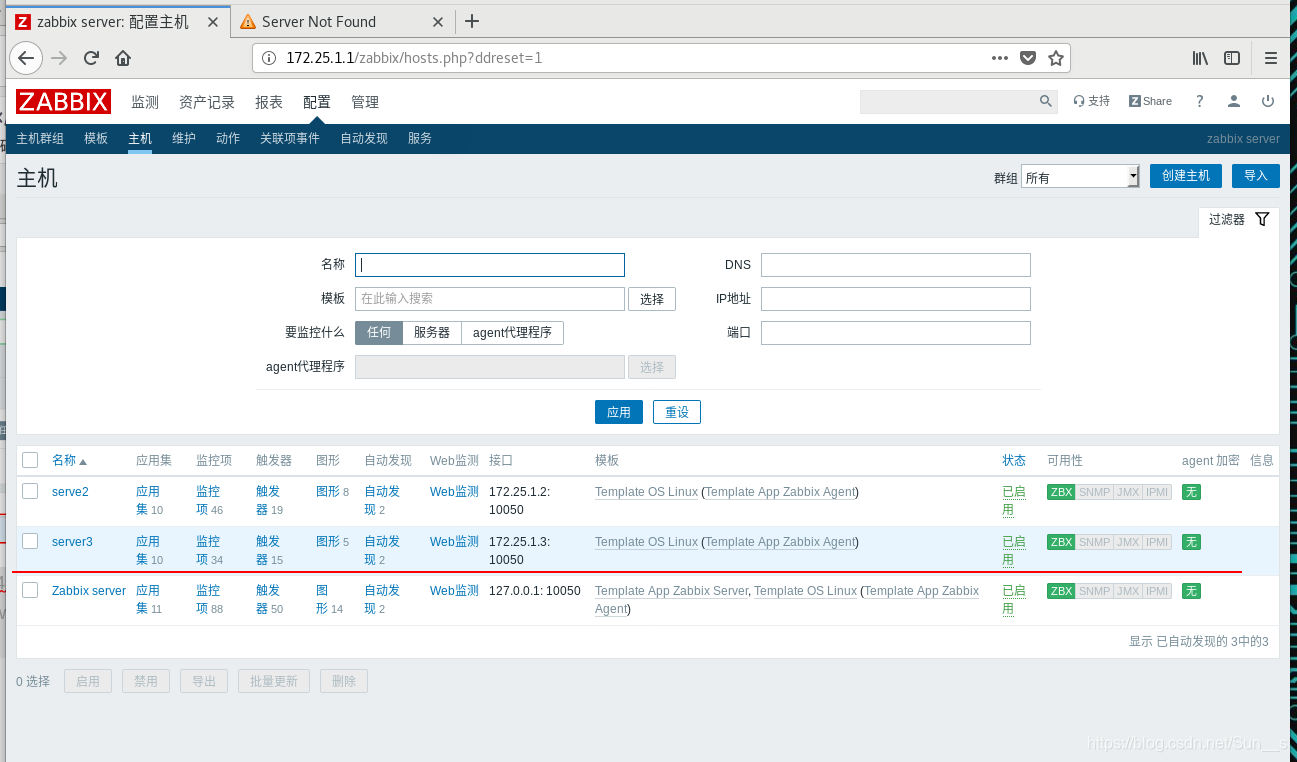The image size is (1297, 762).
Task: Open the Firefox hamburger menu
Action: point(1271,58)
